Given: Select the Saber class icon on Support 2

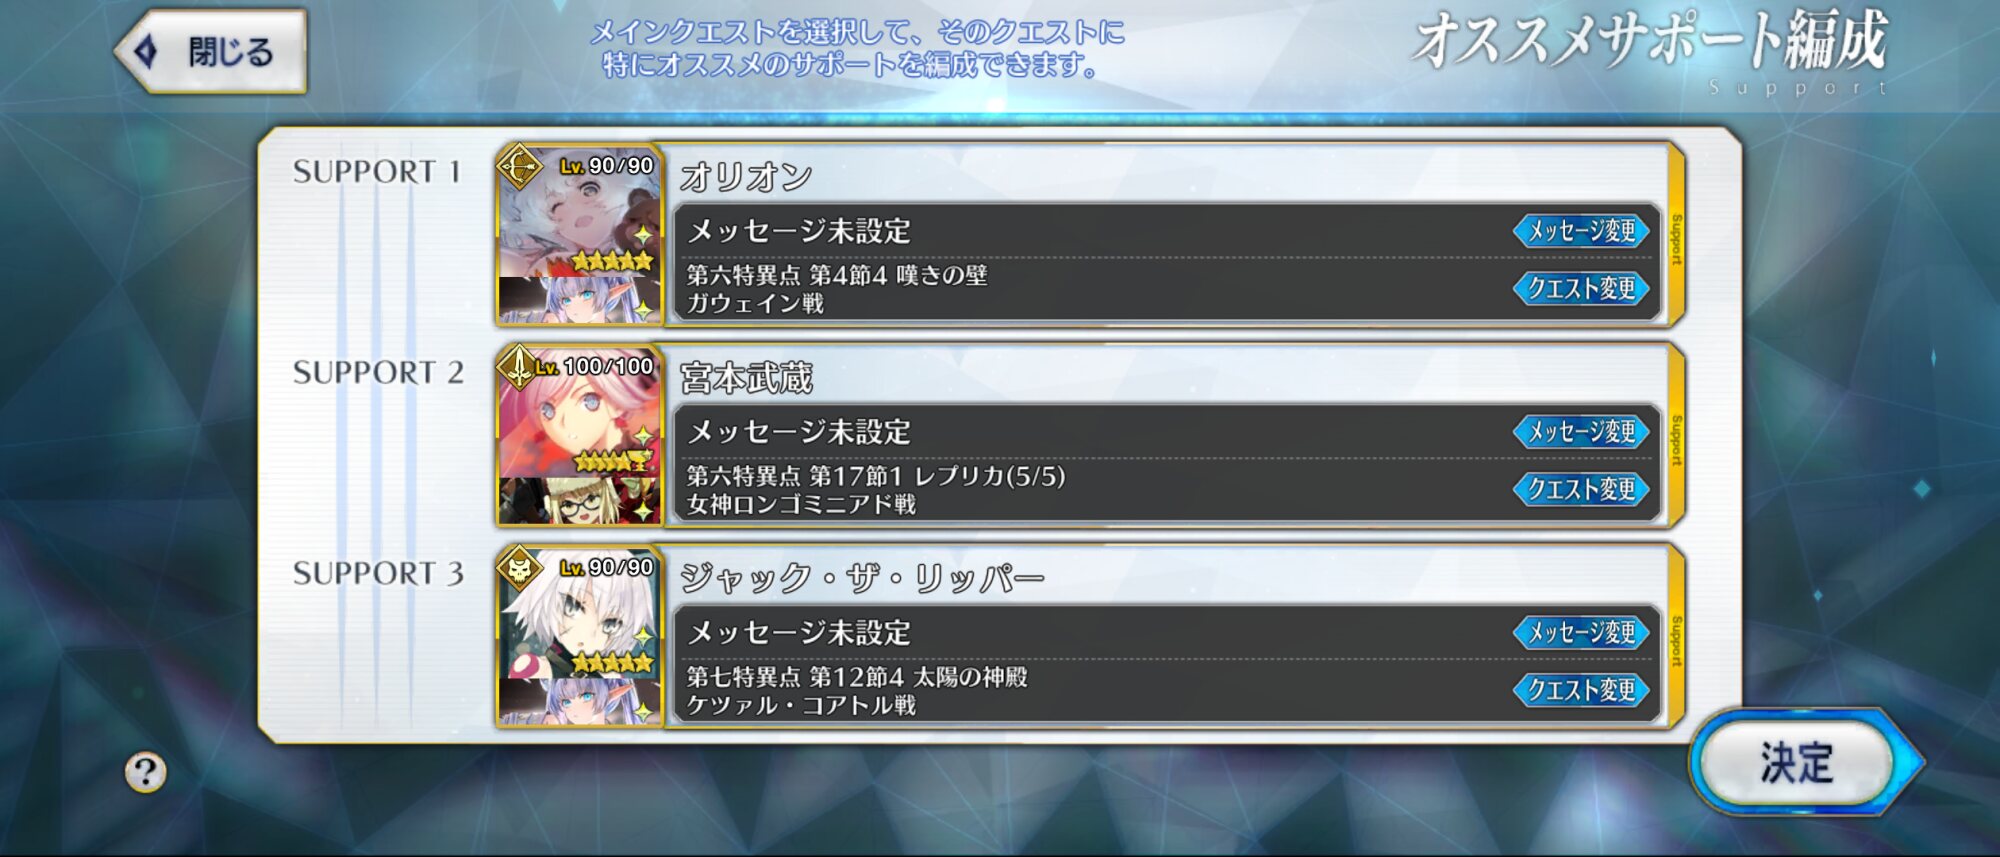Looking at the screenshot, I should tap(518, 368).
